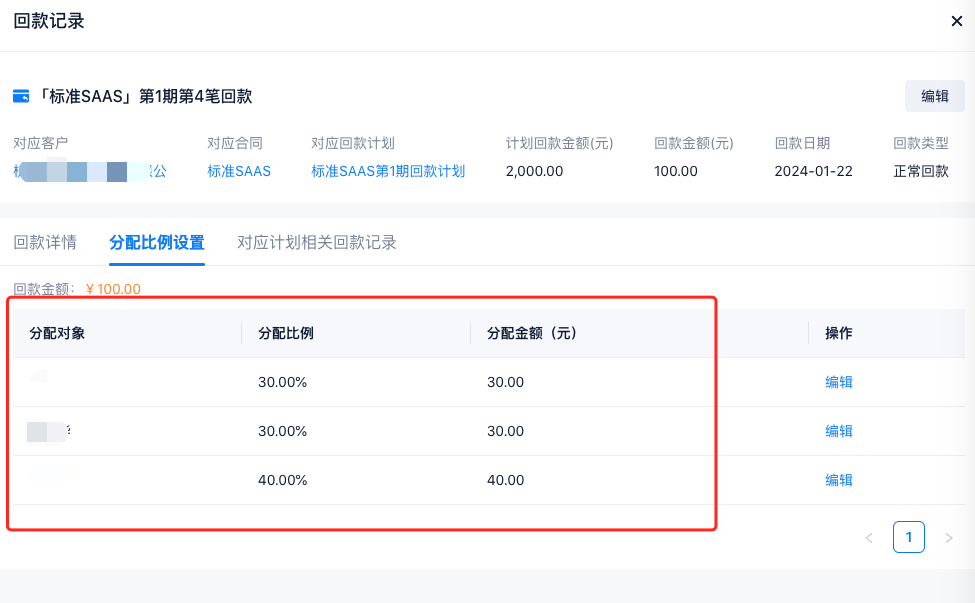Image resolution: width=975 pixels, height=603 pixels.
Task: Select the 分配比例设置 tab
Action: click(157, 242)
